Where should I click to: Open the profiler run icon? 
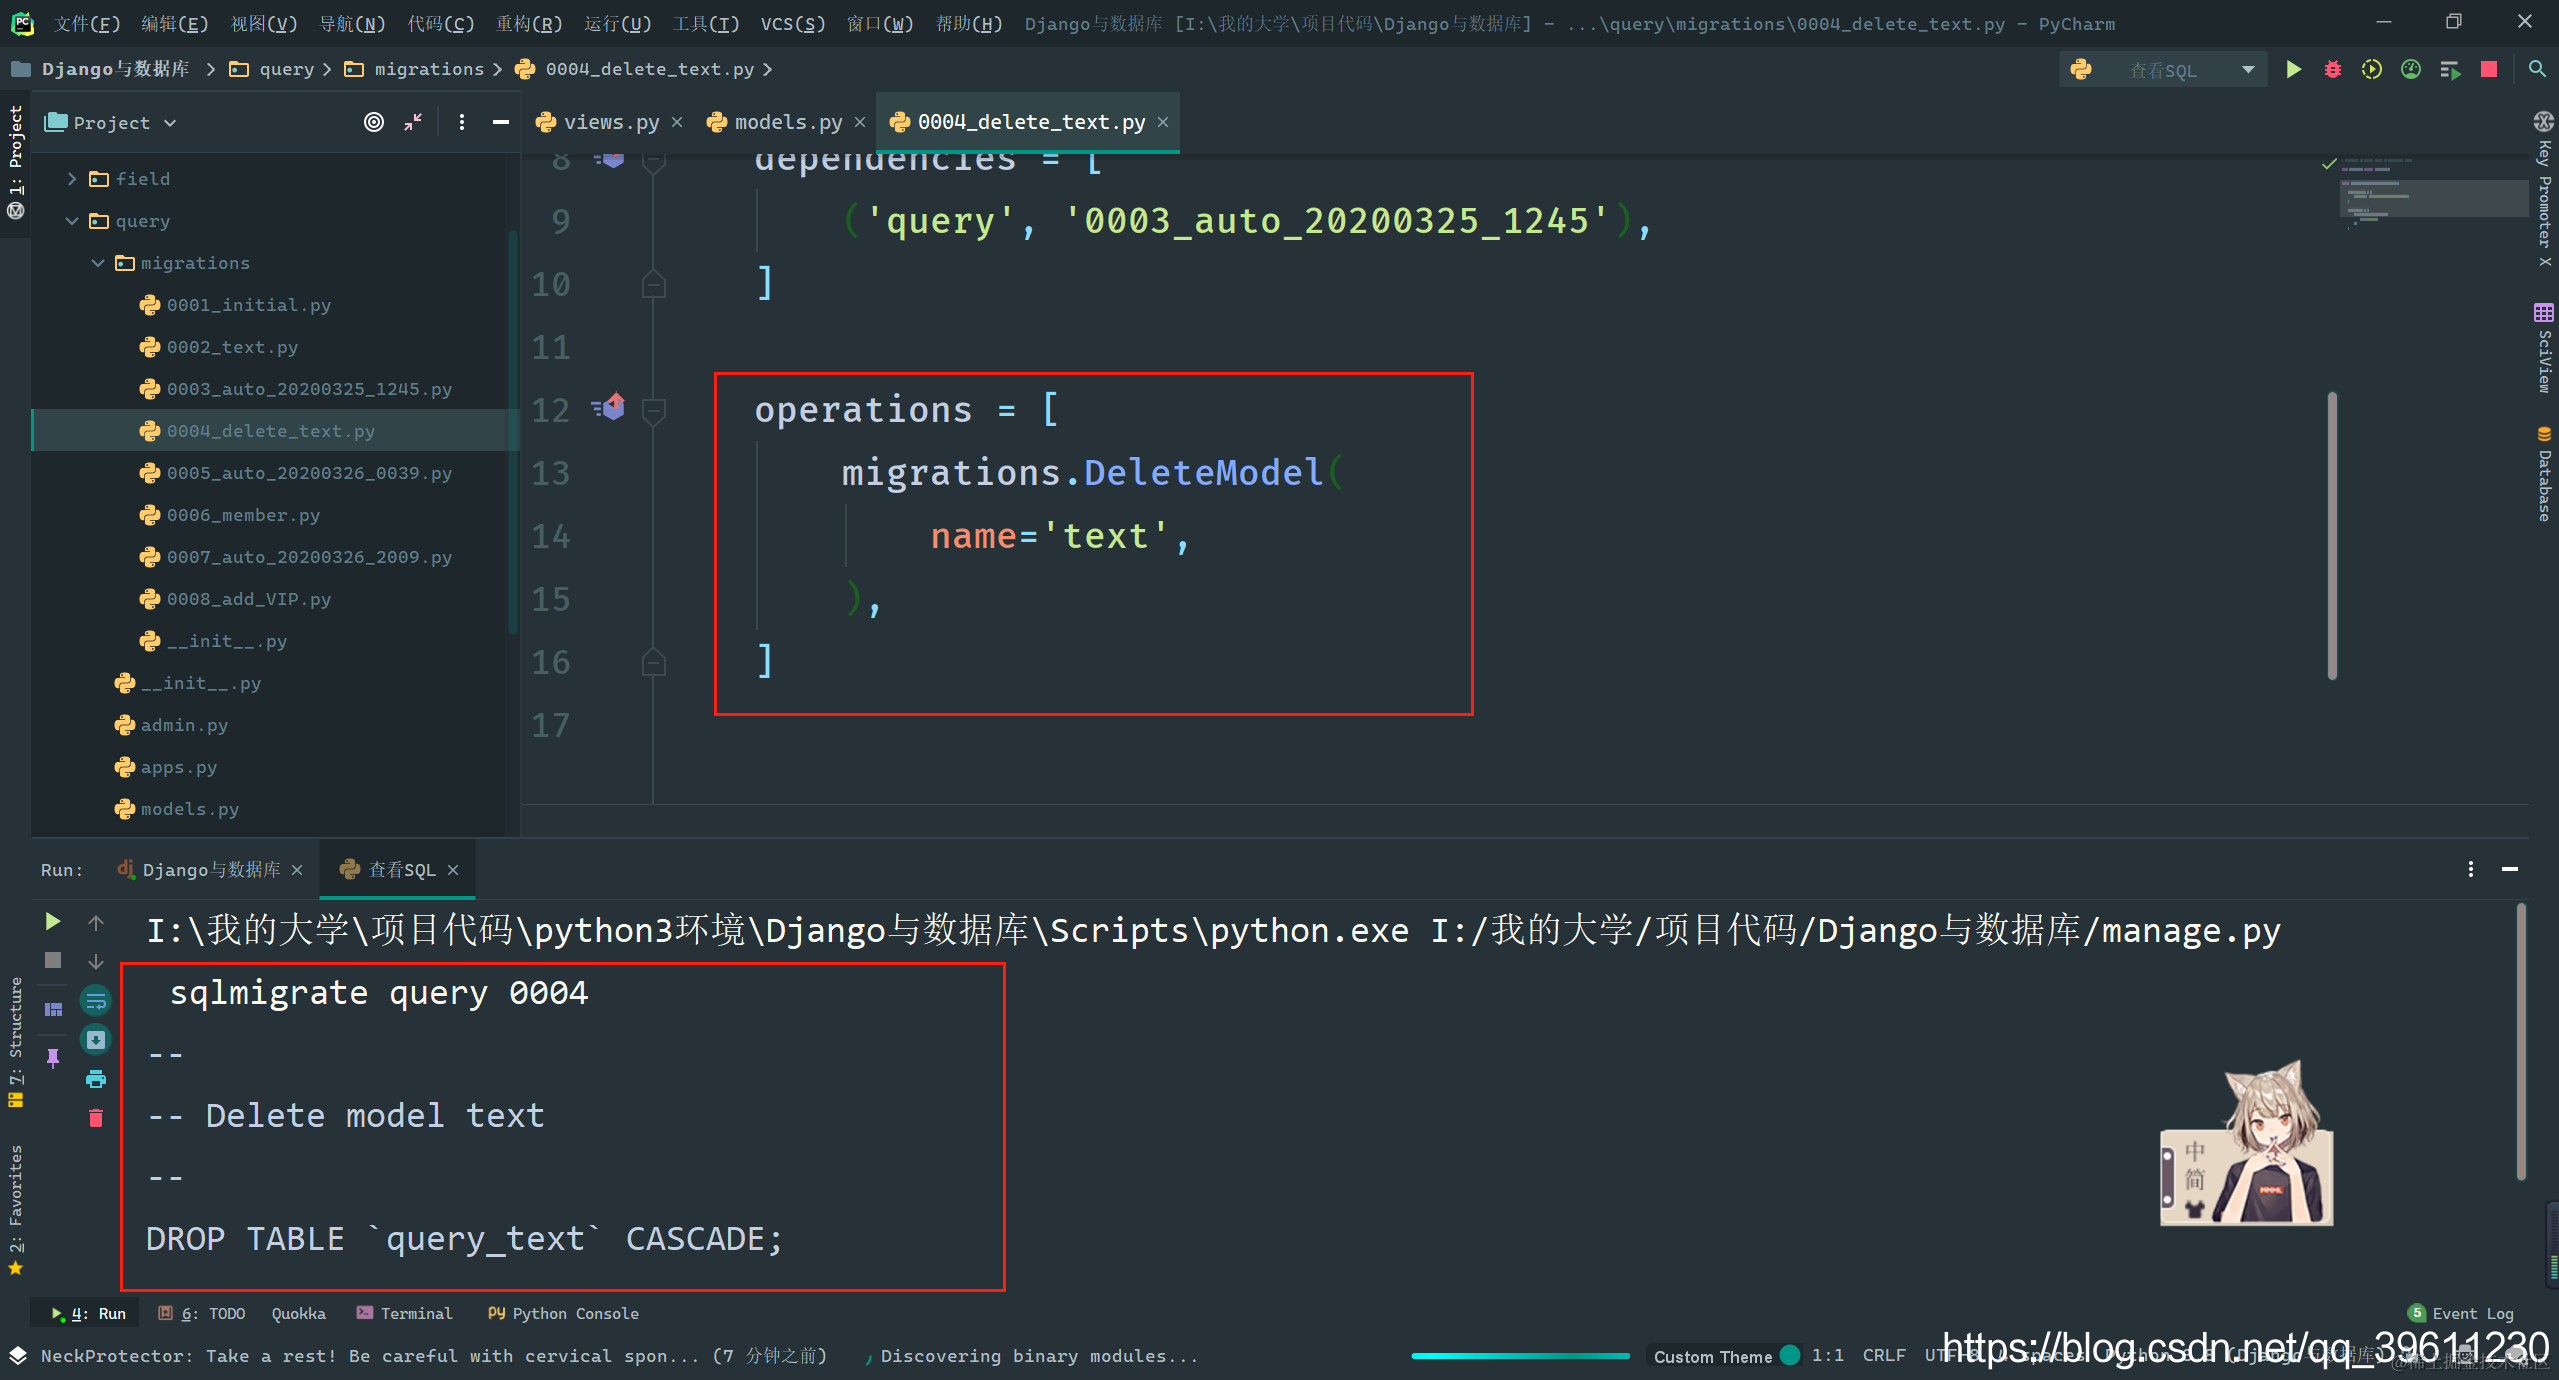pyautogui.click(x=2411, y=69)
